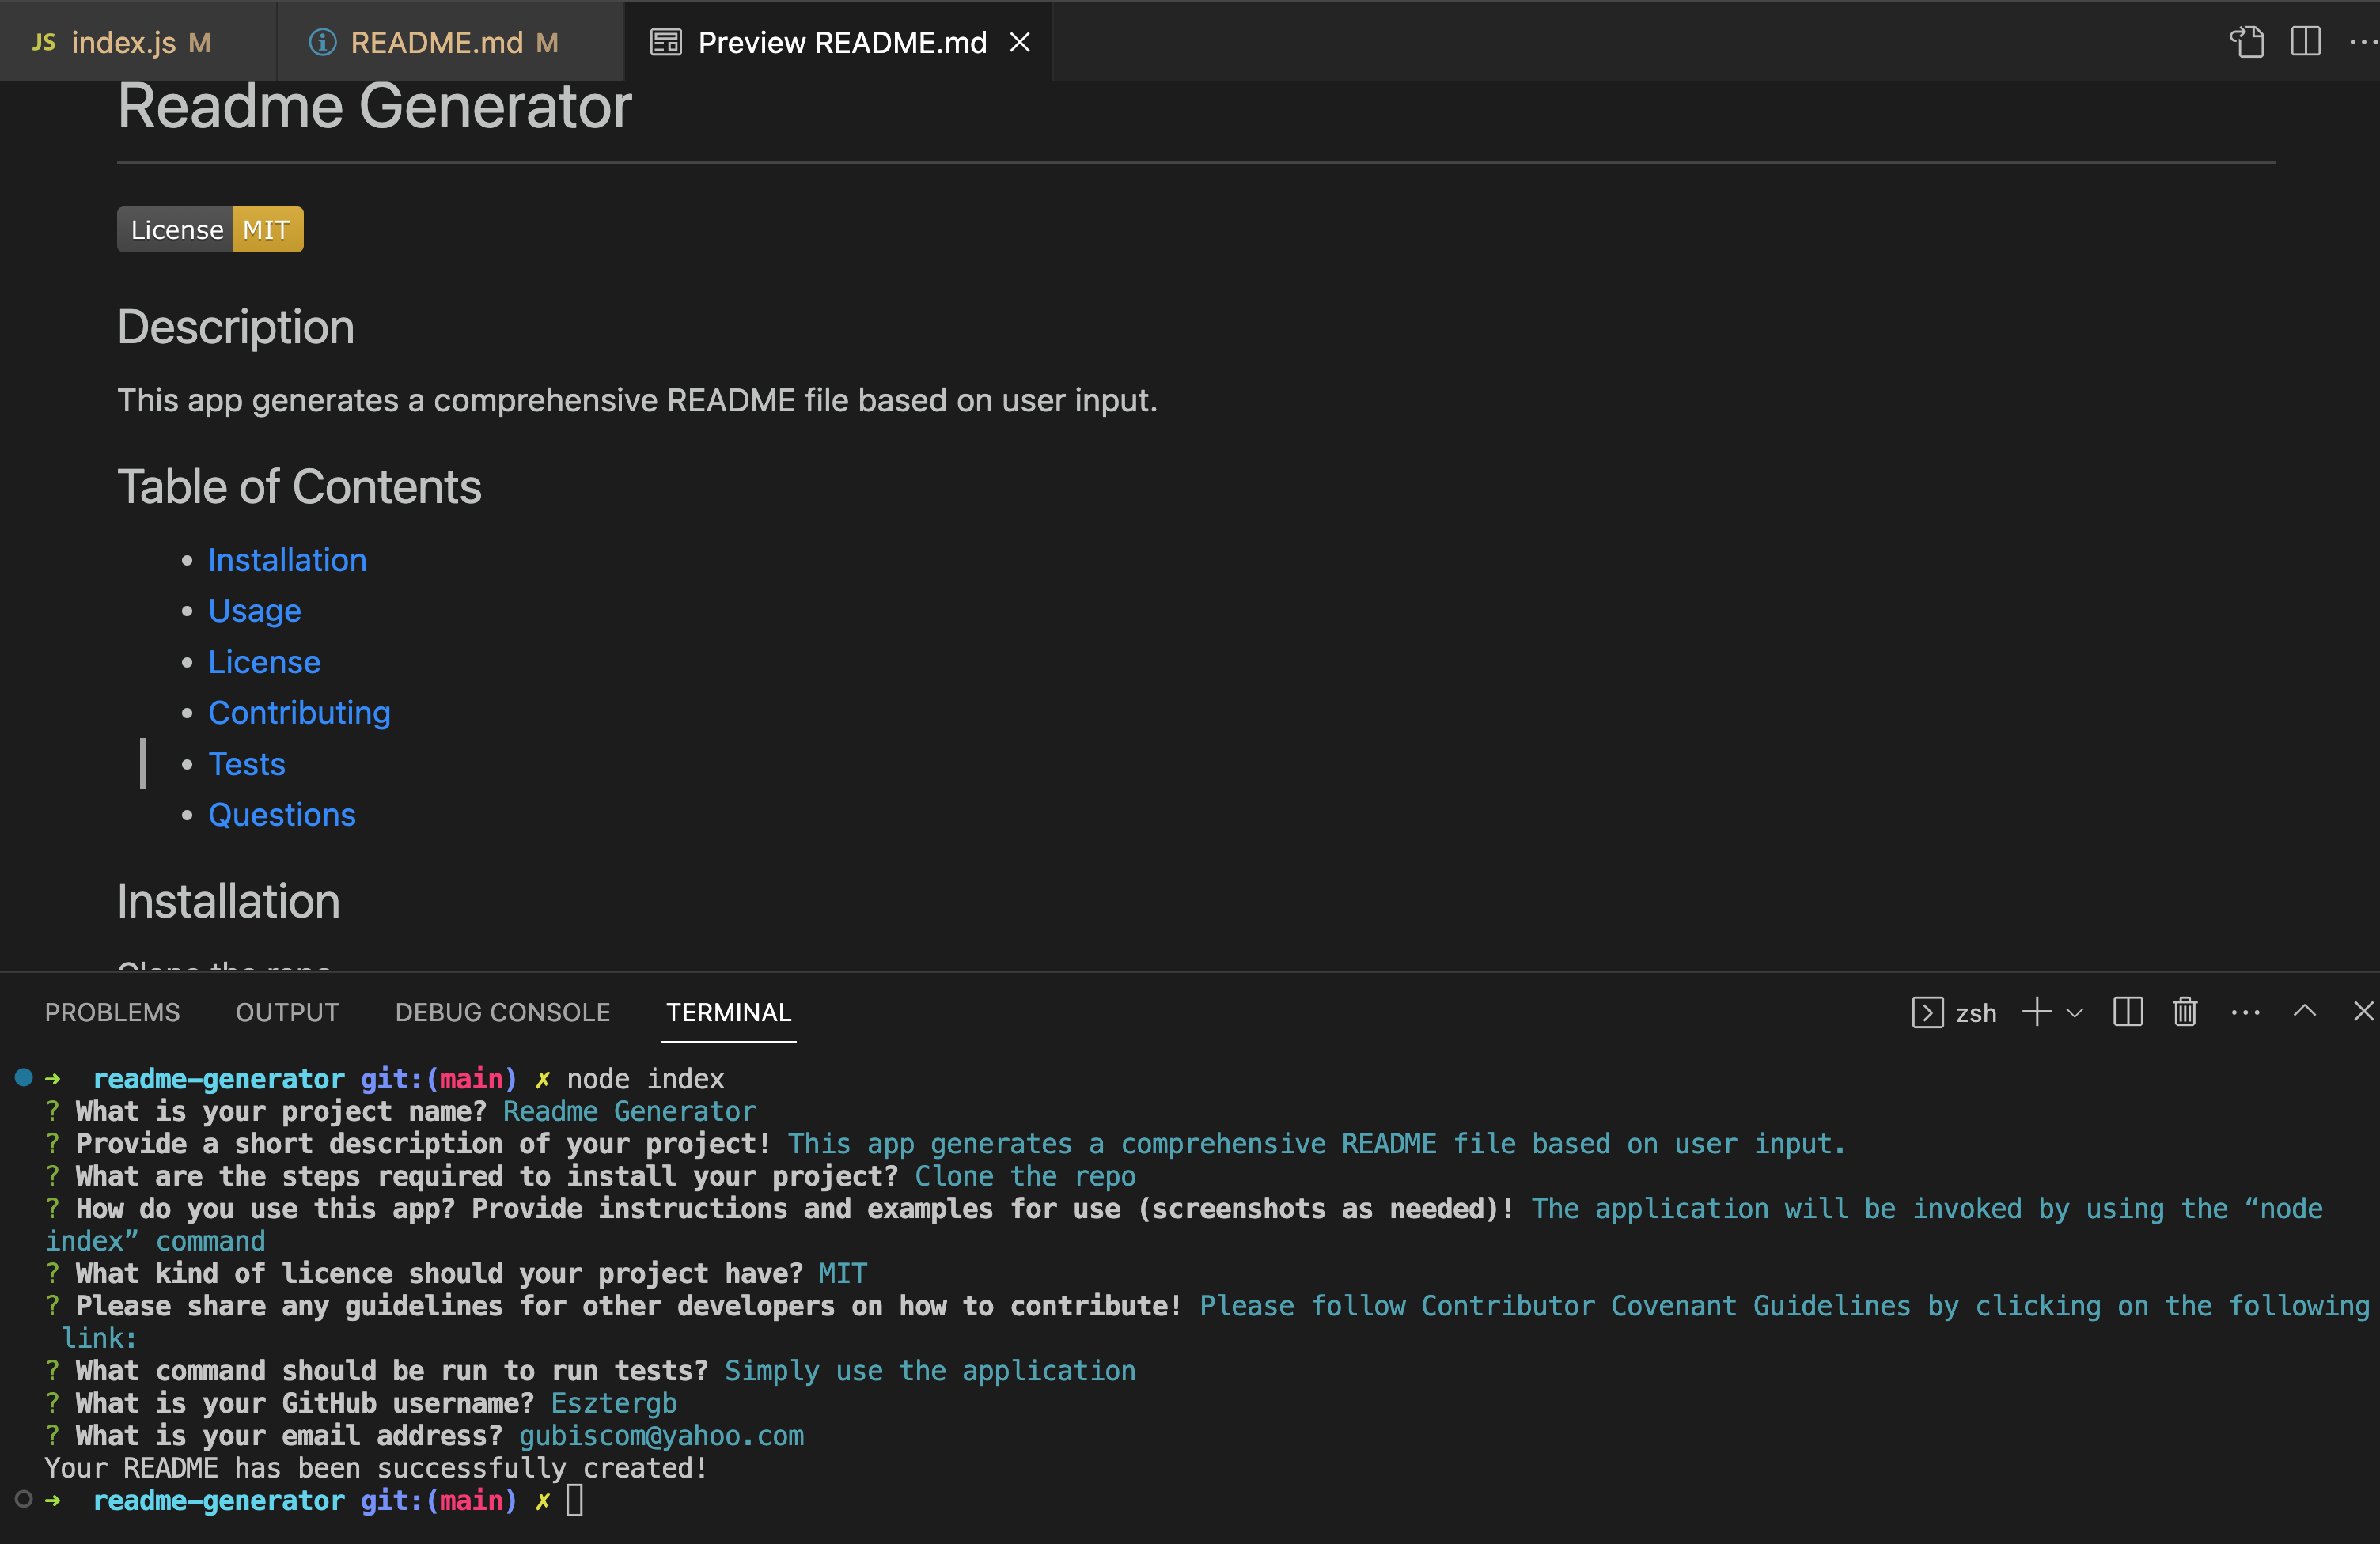Split the terminal pane

pyautogui.click(x=2127, y=1012)
